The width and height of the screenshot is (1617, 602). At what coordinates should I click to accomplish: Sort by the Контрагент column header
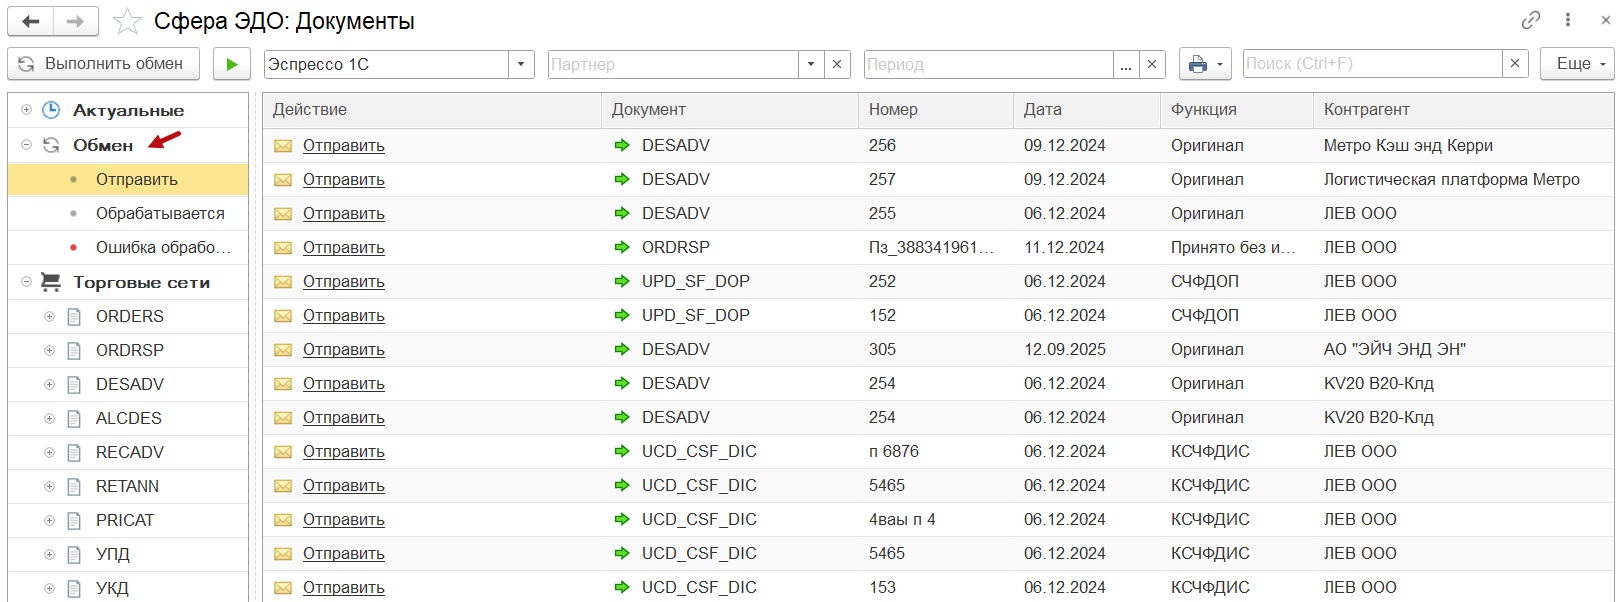(x=1463, y=110)
